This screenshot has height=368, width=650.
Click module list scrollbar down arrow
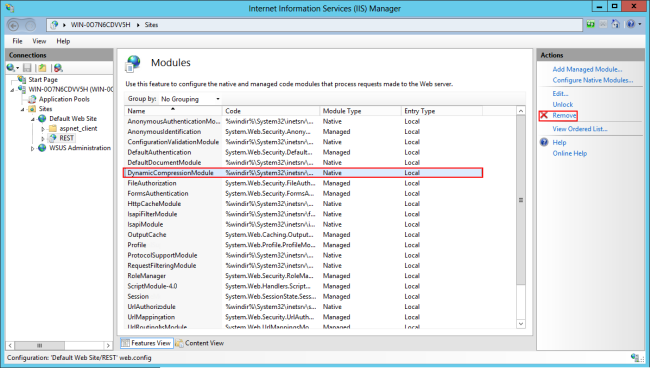(521, 324)
